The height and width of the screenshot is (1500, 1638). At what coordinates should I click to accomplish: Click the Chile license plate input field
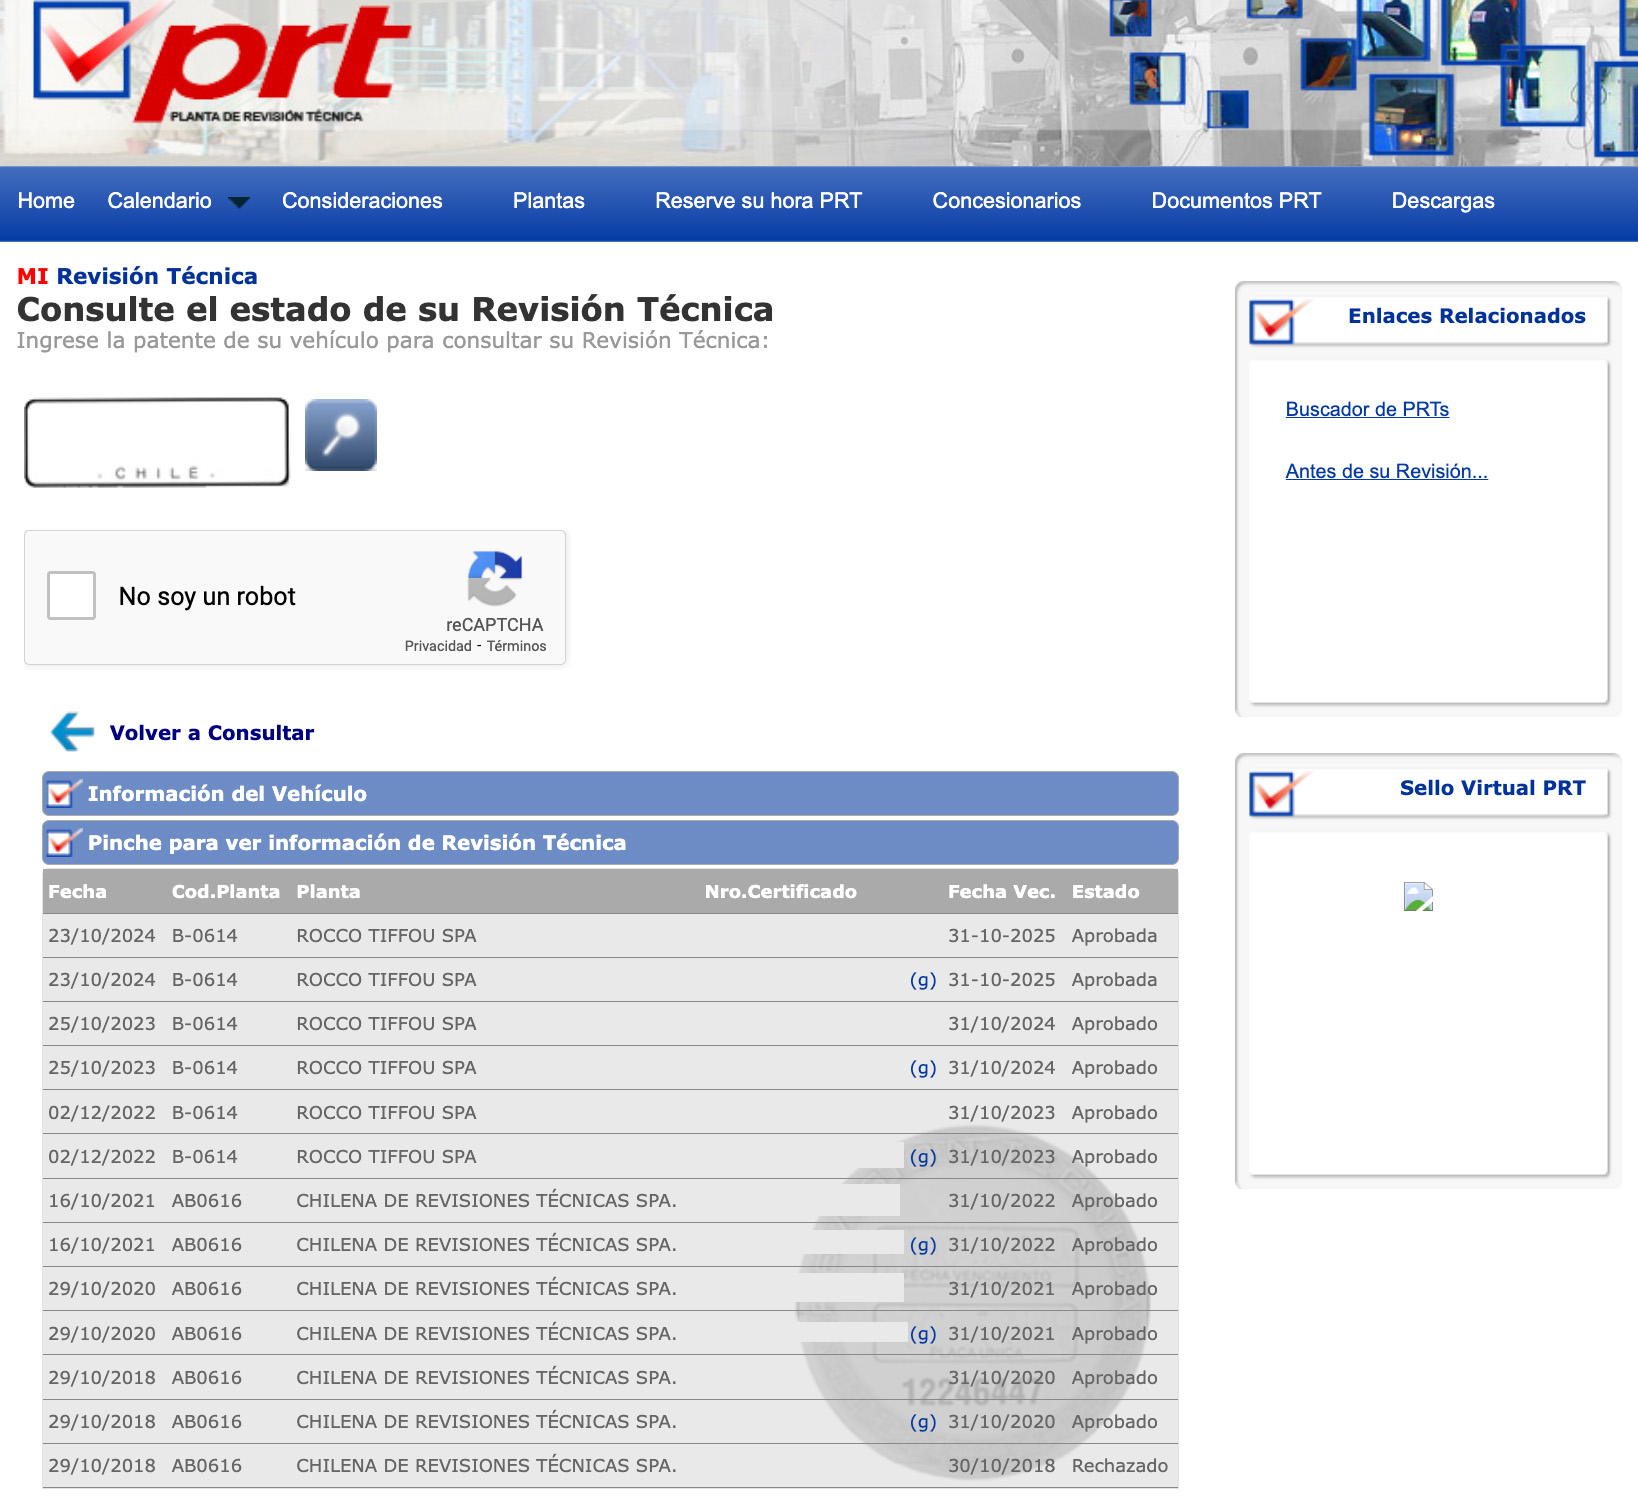pos(156,441)
